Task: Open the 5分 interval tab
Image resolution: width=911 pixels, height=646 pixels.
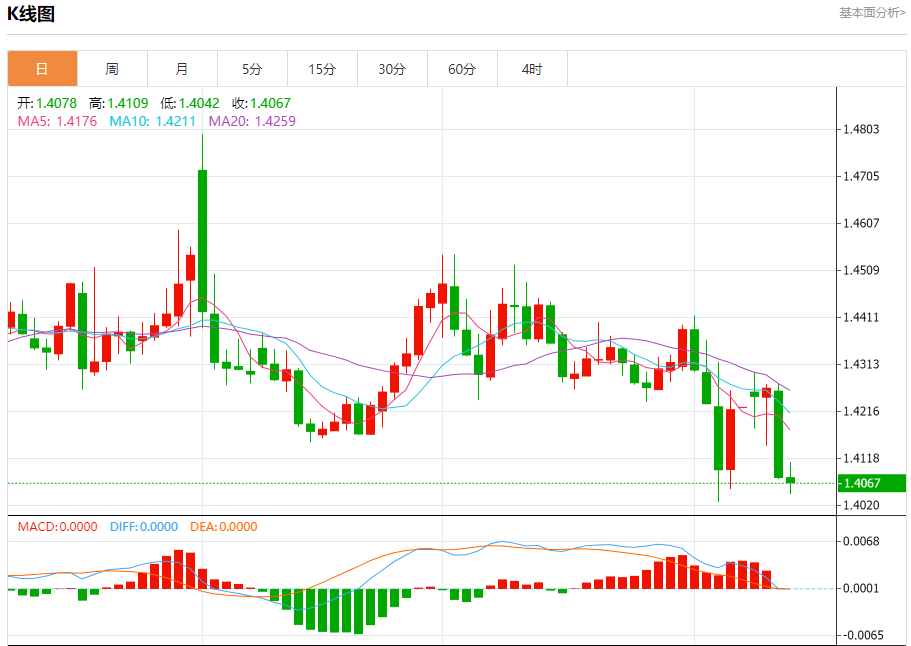Action: [x=252, y=69]
